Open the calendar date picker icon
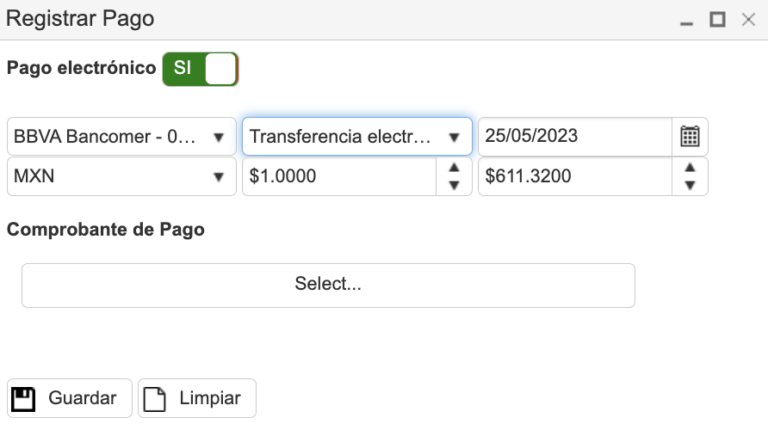Viewport: 768px width, 430px height. tap(690, 136)
